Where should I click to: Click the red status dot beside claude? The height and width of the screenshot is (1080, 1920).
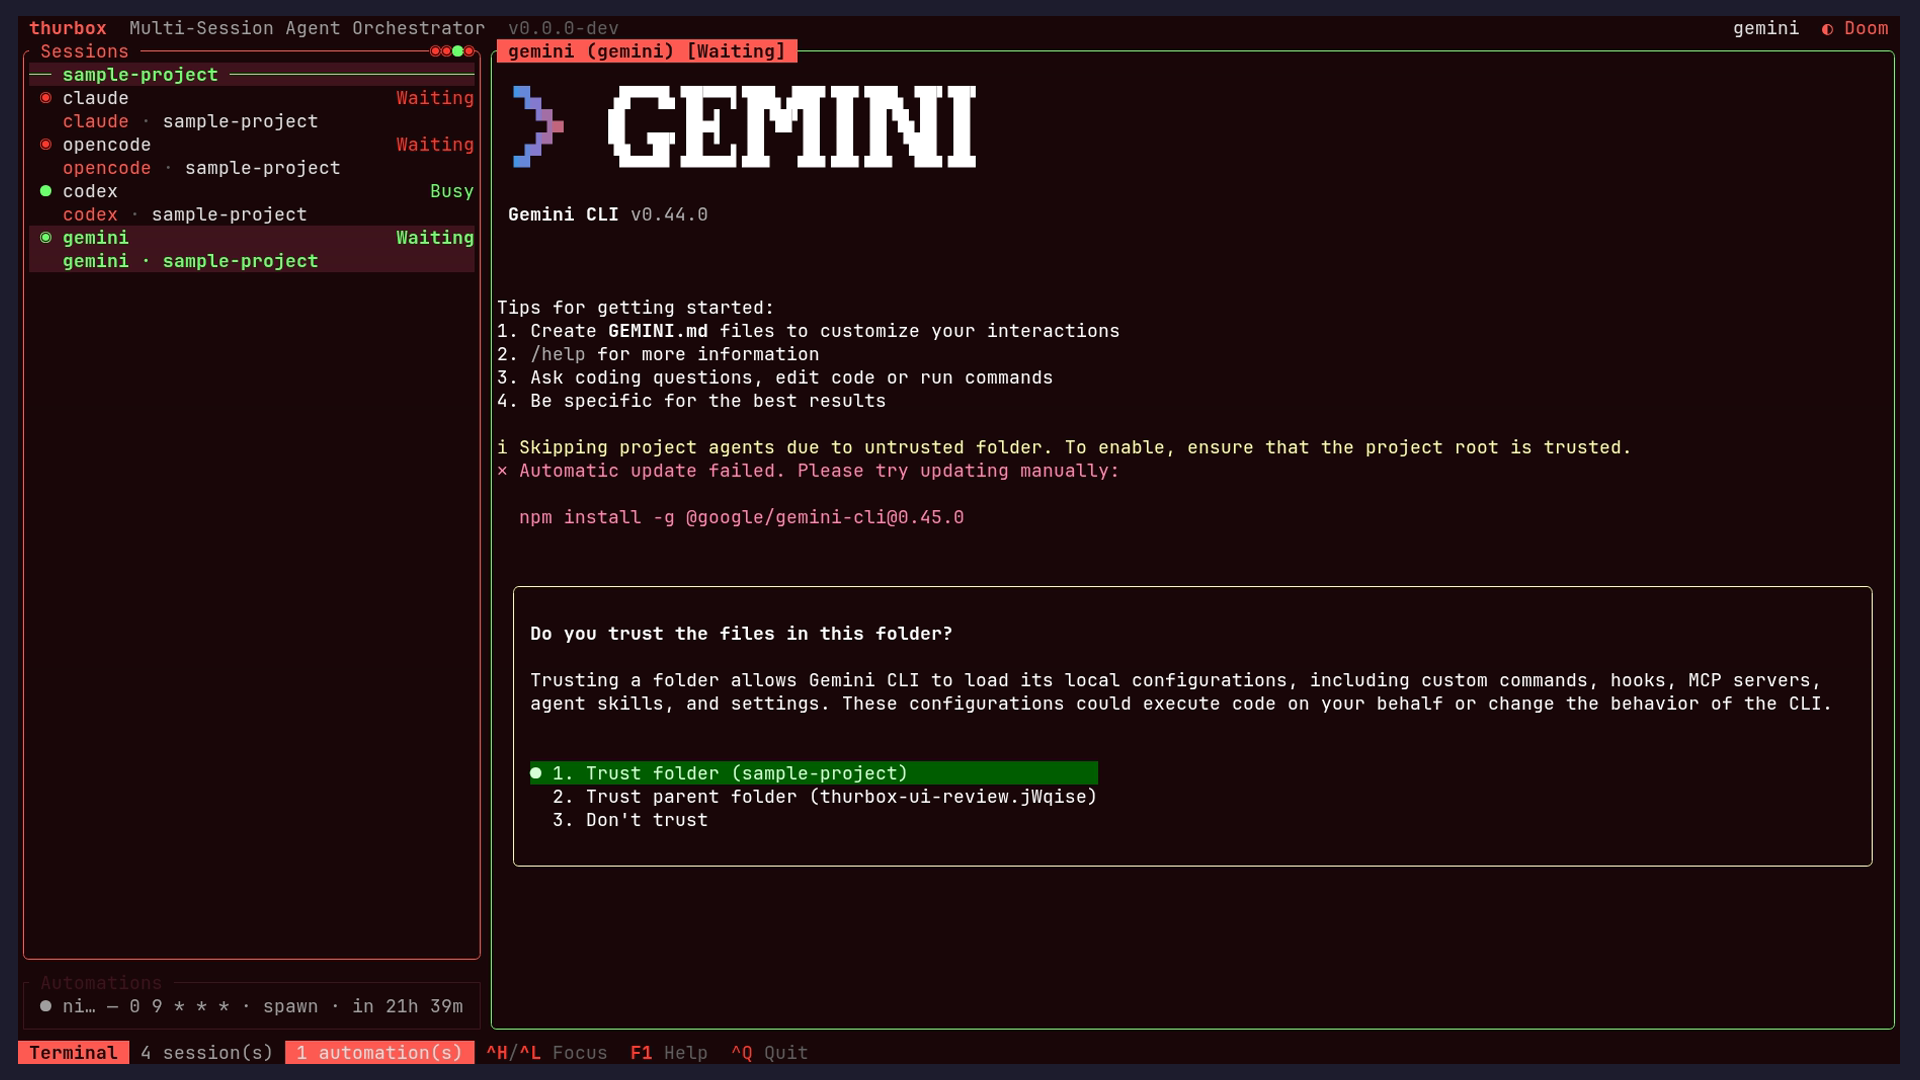point(45,98)
